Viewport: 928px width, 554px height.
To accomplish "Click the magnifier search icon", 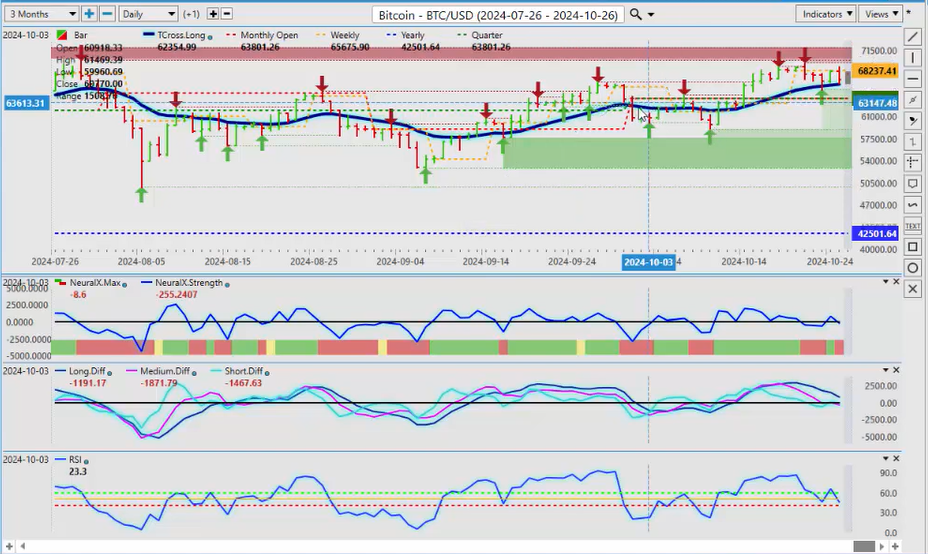I will 635,14.
